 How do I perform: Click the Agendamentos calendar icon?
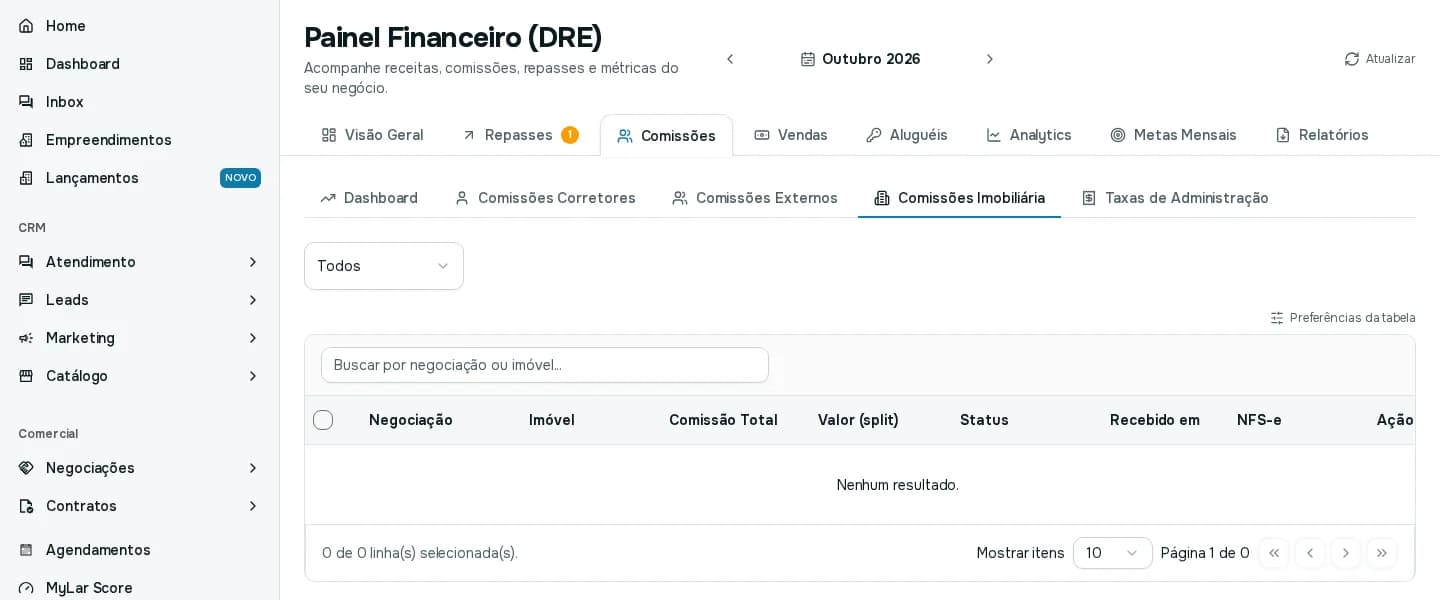pos(26,550)
